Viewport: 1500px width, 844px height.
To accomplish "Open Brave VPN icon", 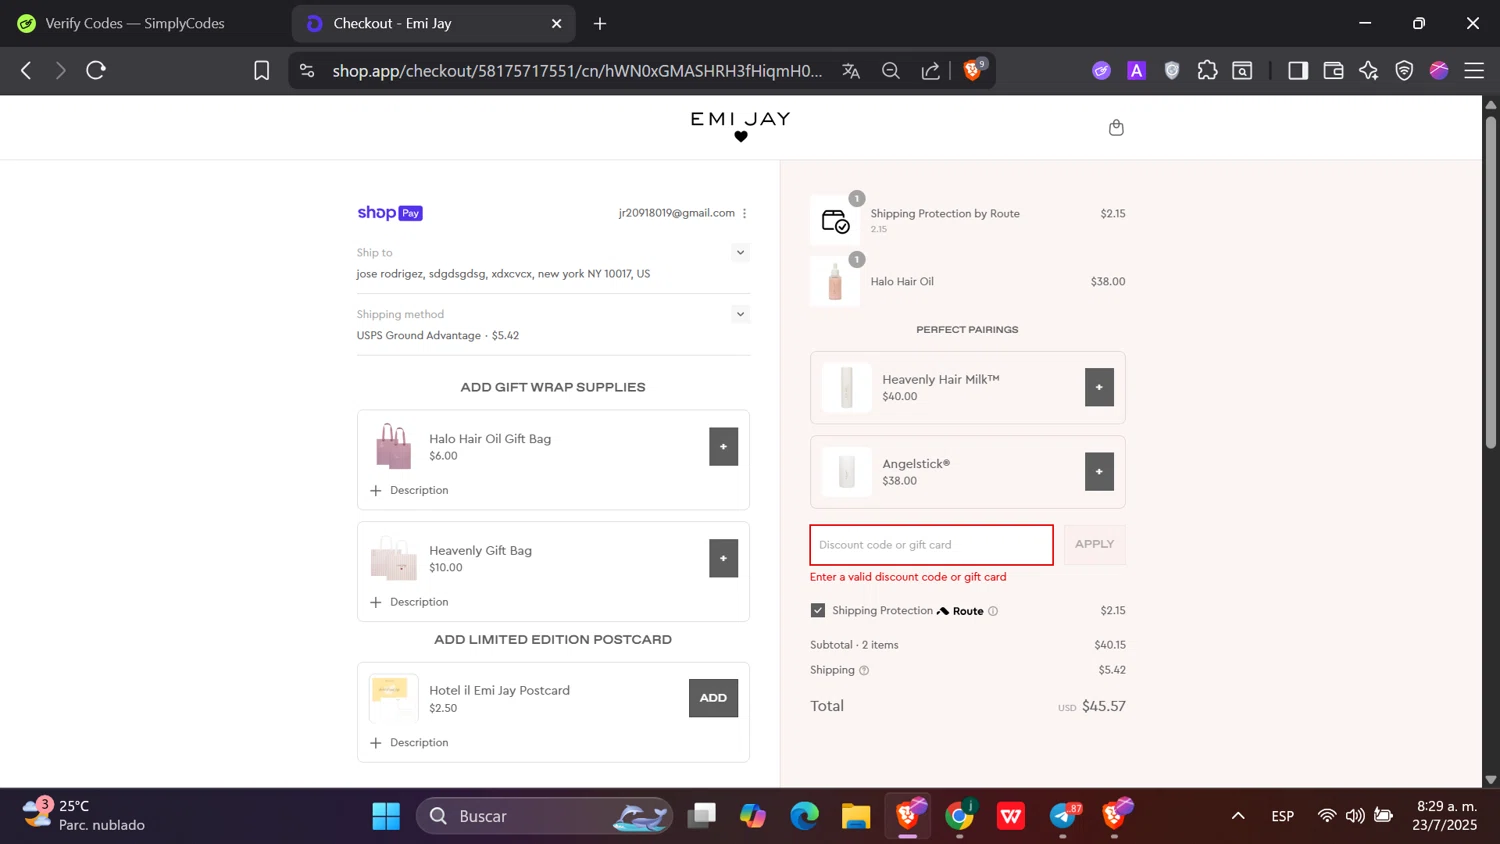I will coord(1404,70).
